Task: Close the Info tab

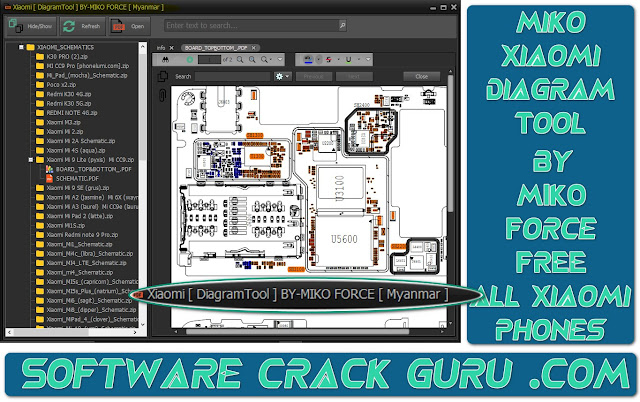Action: 171,48
